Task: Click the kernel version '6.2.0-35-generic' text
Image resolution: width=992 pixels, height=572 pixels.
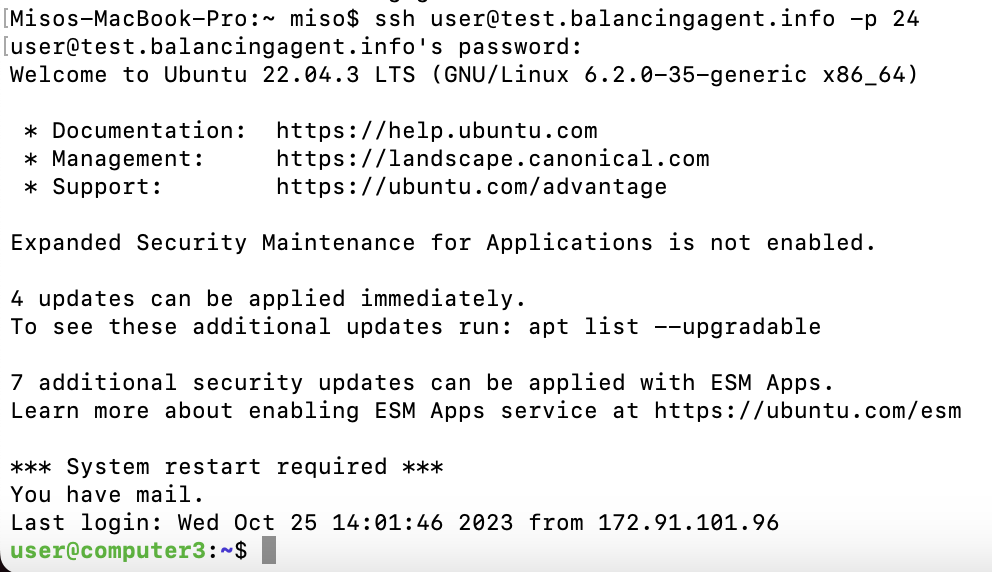Action: tap(695, 75)
